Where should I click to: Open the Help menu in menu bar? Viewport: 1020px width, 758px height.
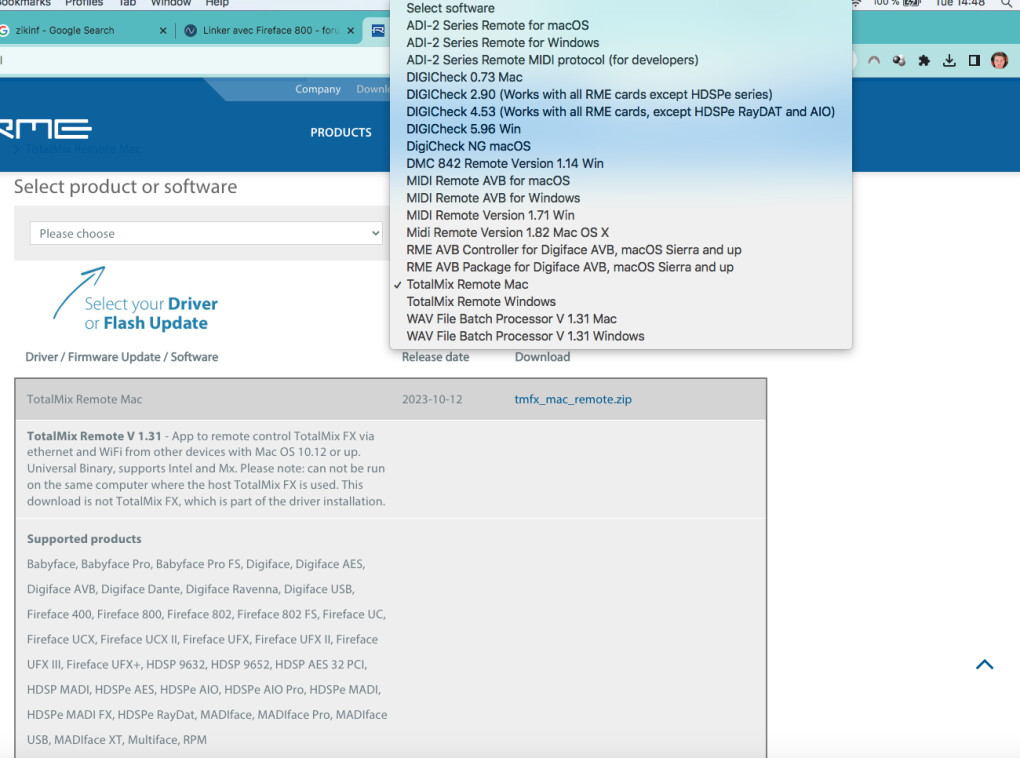[x=217, y=3]
